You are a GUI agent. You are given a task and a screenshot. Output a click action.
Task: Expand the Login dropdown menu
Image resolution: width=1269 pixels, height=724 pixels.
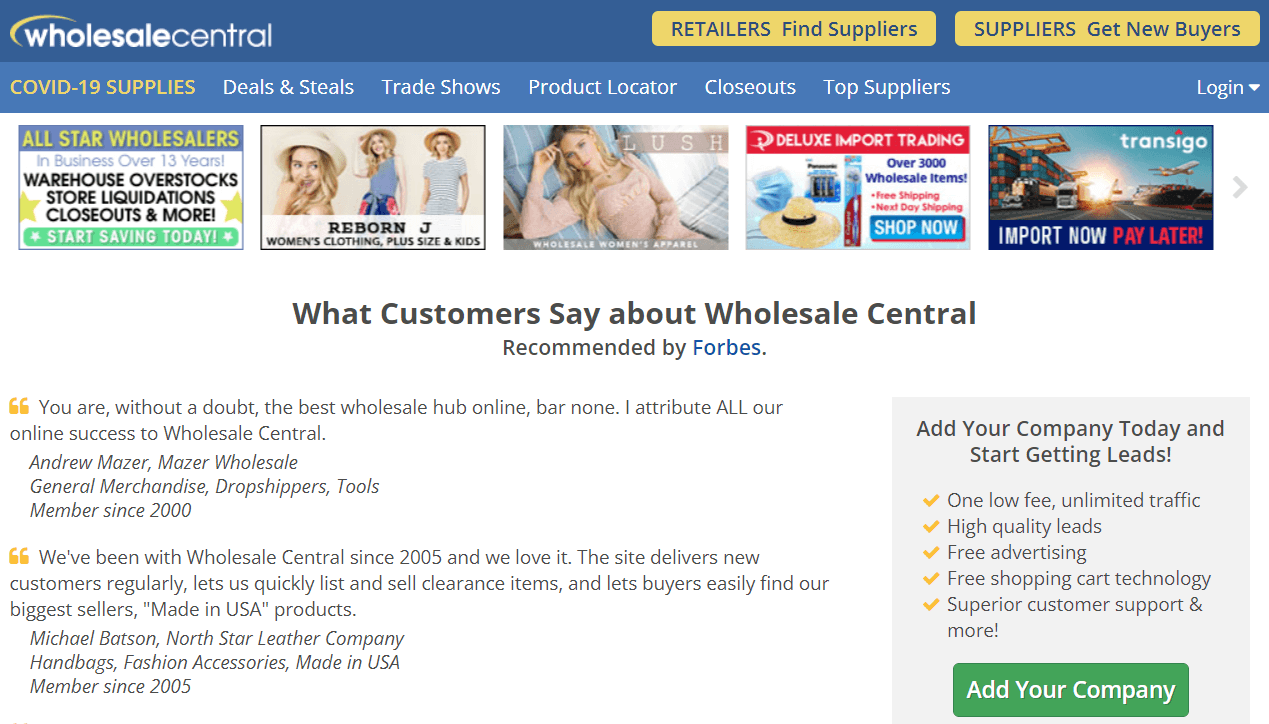tap(1227, 88)
